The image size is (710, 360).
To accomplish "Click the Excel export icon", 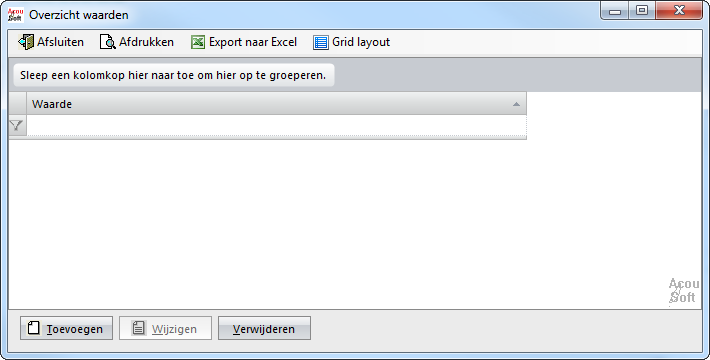I will (198, 42).
